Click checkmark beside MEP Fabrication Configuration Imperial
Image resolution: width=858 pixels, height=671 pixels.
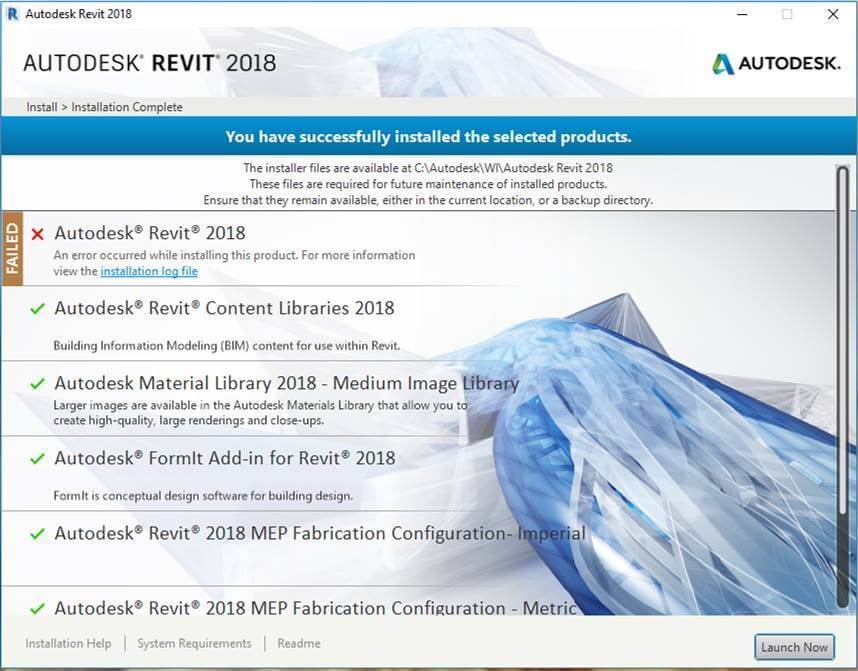38,534
